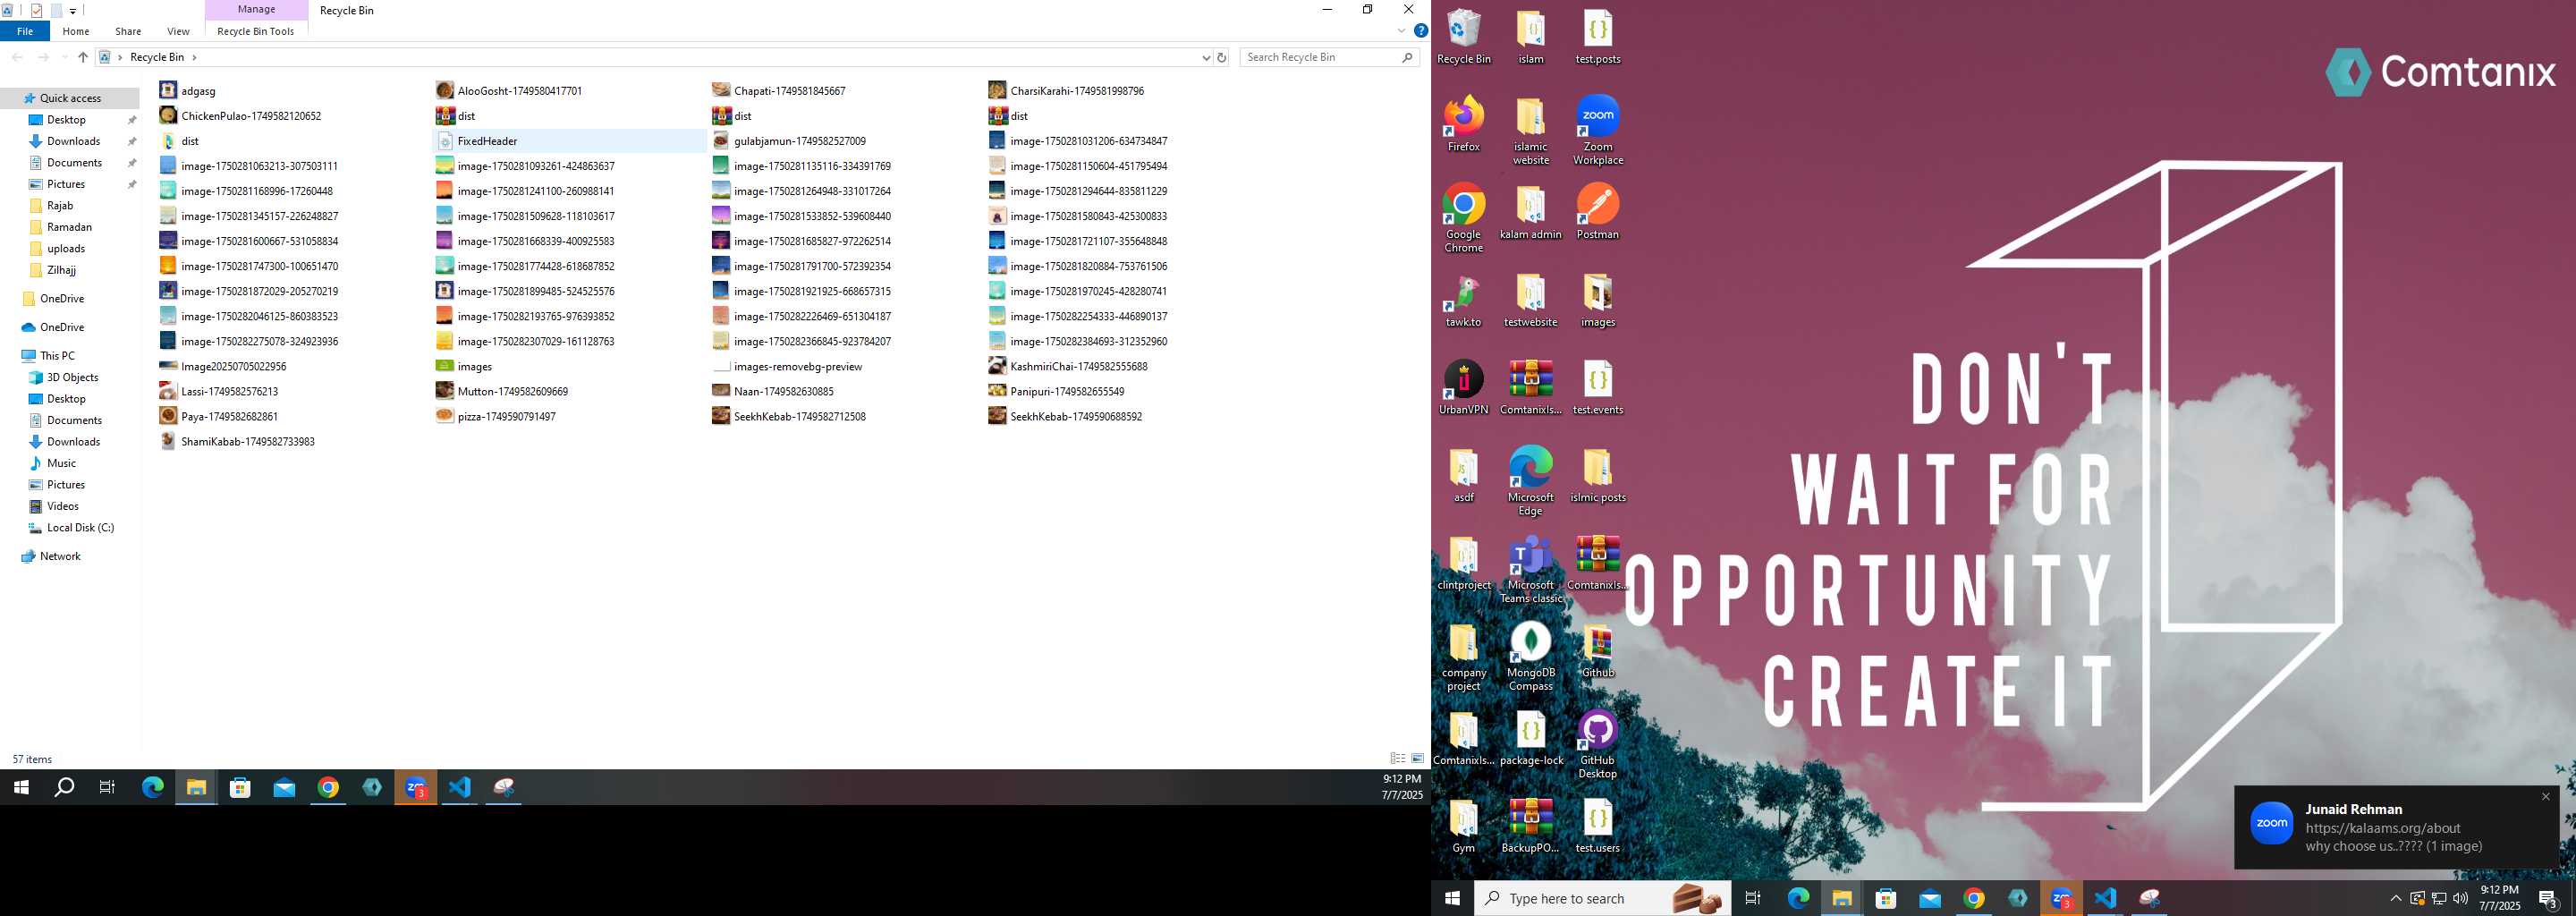Select the test.posts JSON file on desktop
This screenshot has height=916, width=2576.
tap(1597, 37)
